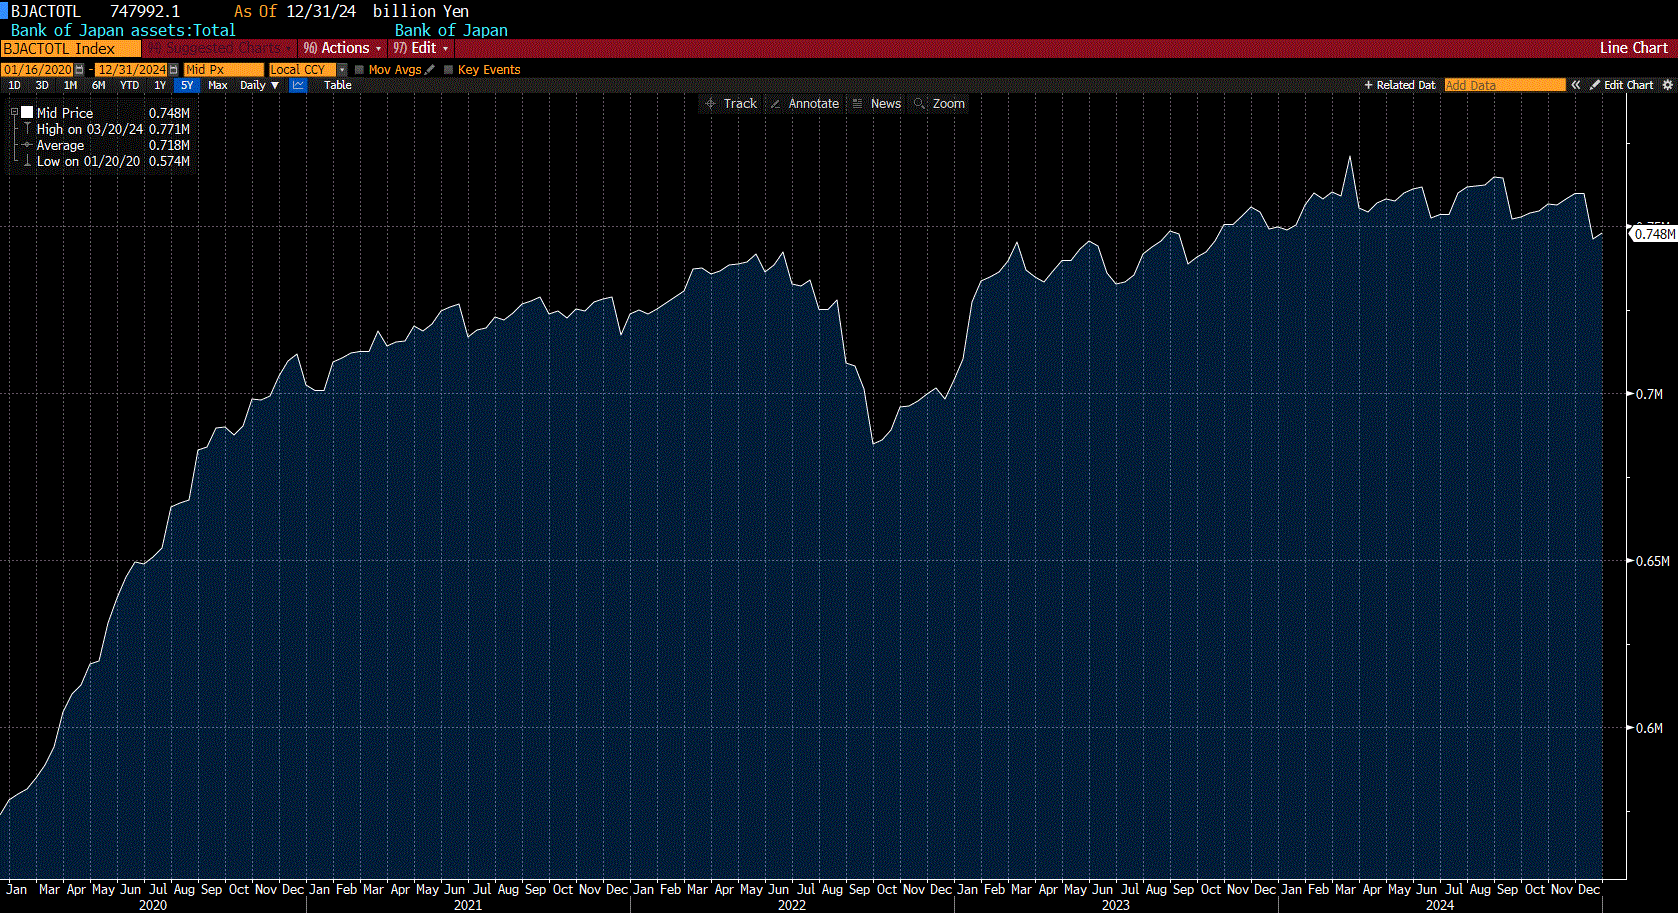Switch to the YTD range tab
The image size is (1678, 913).
pyautogui.click(x=129, y=85)
